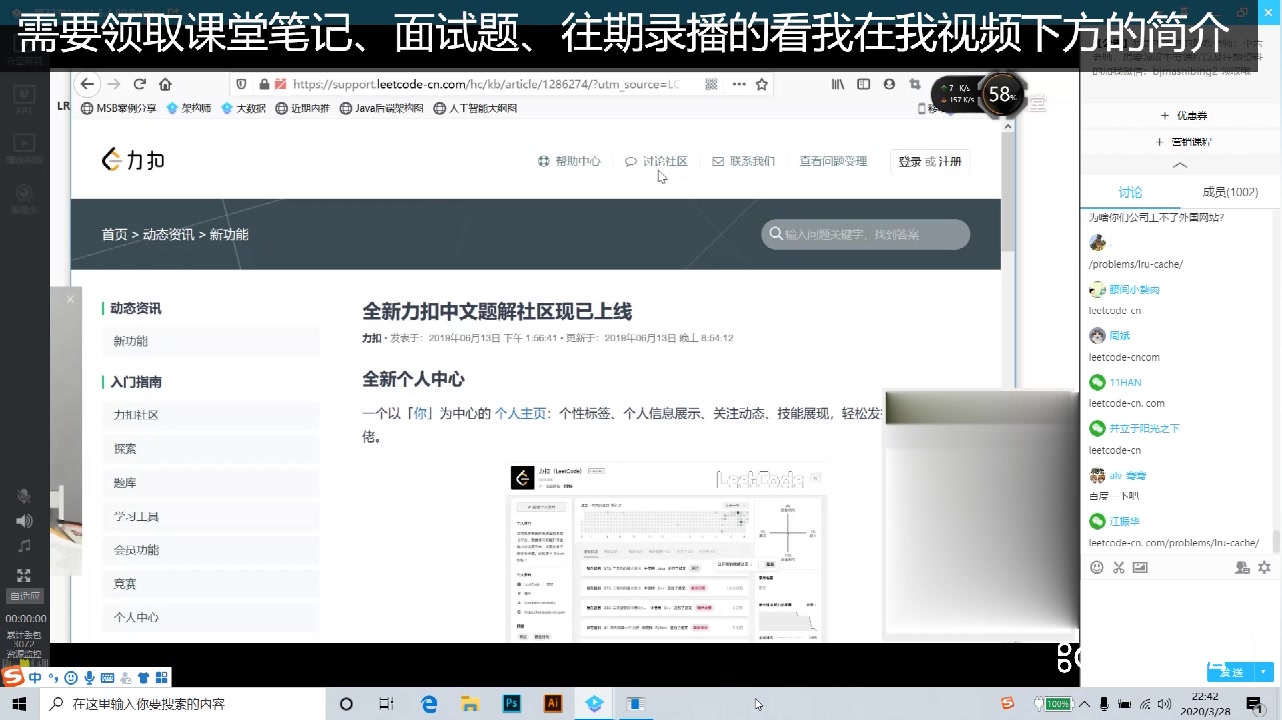Click the scissors screenshot icon in chat
The height and width of the screenshot is (720, 1282).
pyautogui.click(x=1119, y=567)
